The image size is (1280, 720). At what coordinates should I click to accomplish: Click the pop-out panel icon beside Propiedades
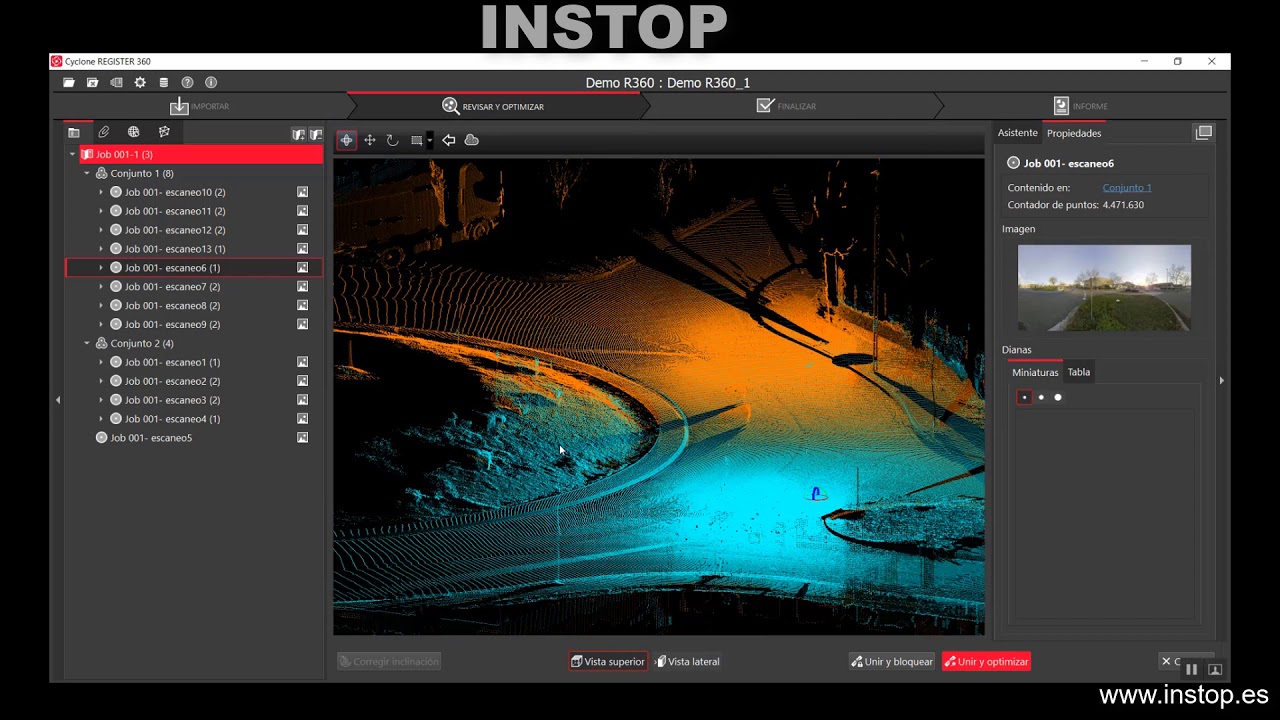click(1204, 132)
